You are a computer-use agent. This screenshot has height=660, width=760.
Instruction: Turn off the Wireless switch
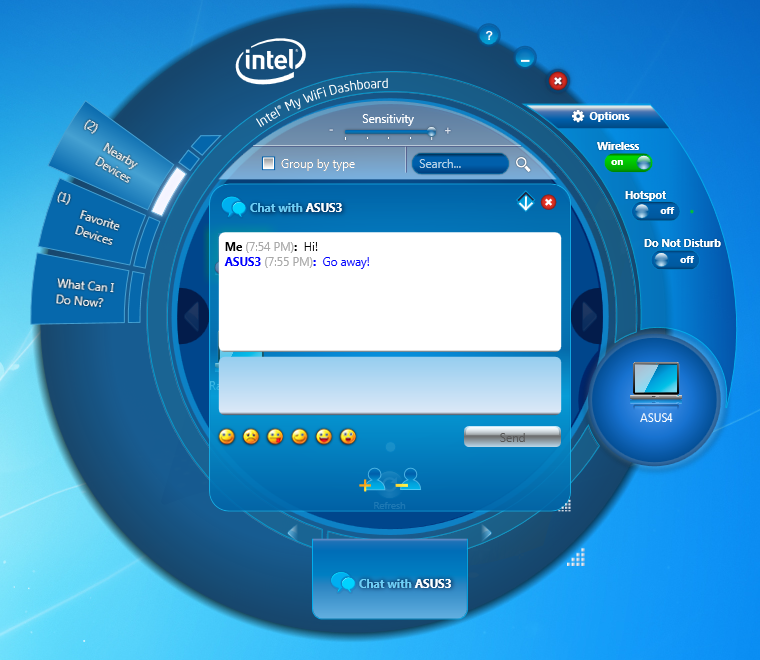(628, 163)
